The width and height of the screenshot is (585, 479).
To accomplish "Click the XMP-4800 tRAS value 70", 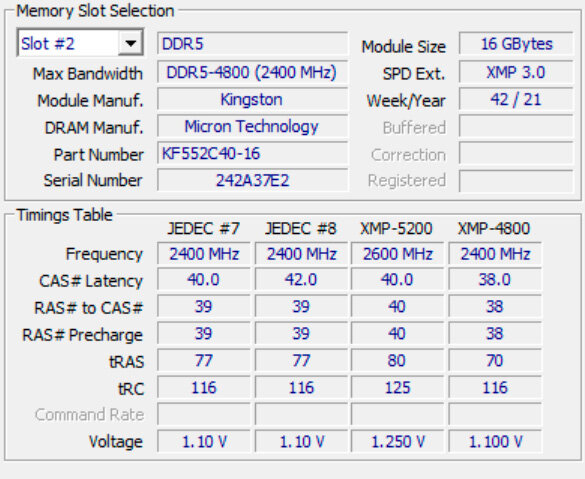I will point(495,360).
